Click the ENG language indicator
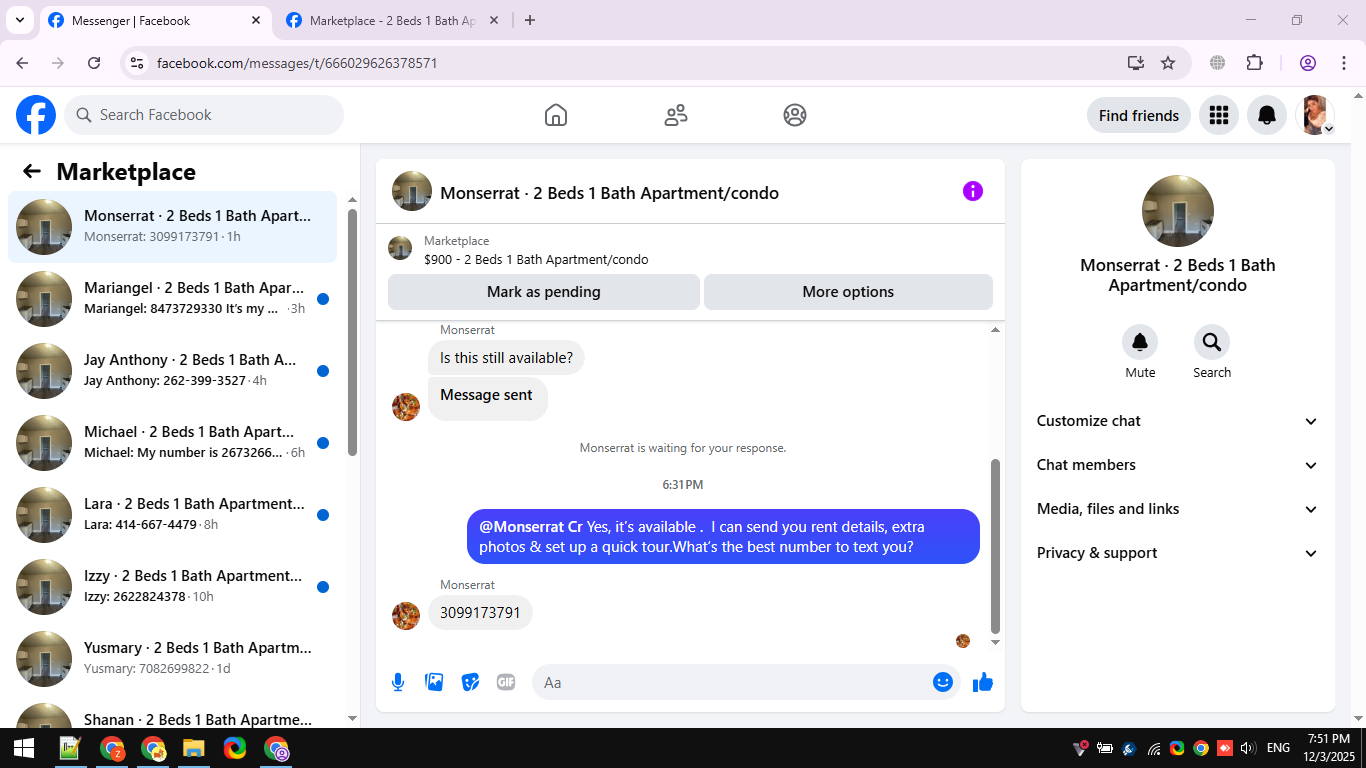The height and width of the screenshot is (768, 1366). click(x=1278, y=748)
